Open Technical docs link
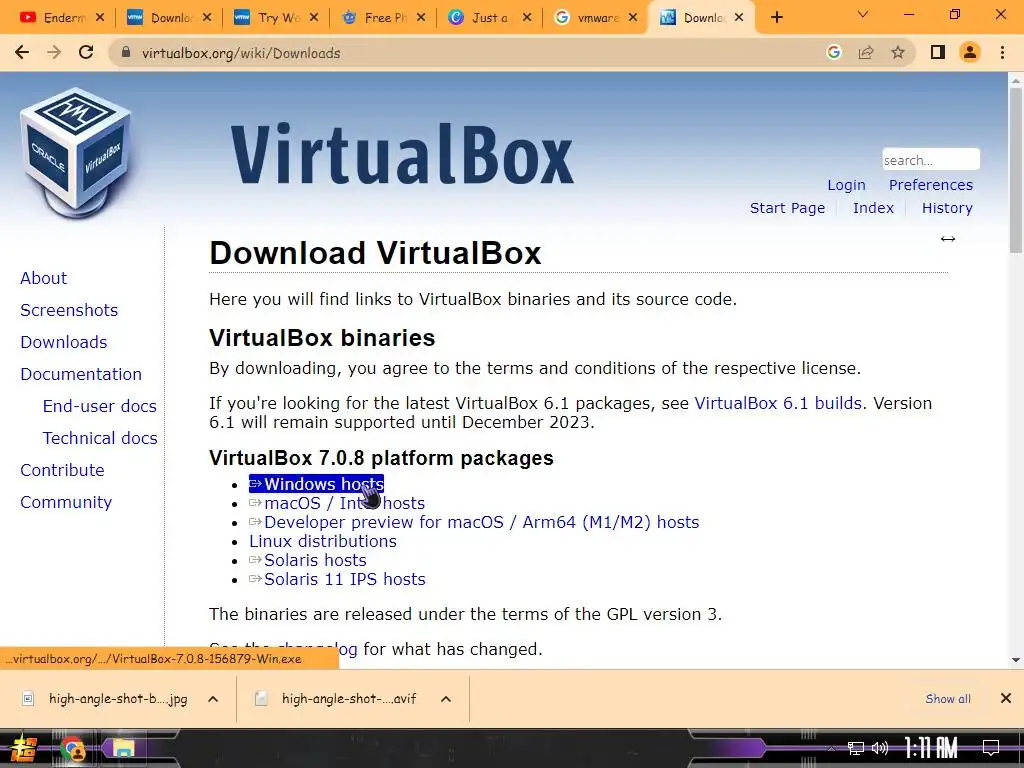This screenshot has height=768, width=1024. [100, 438]
